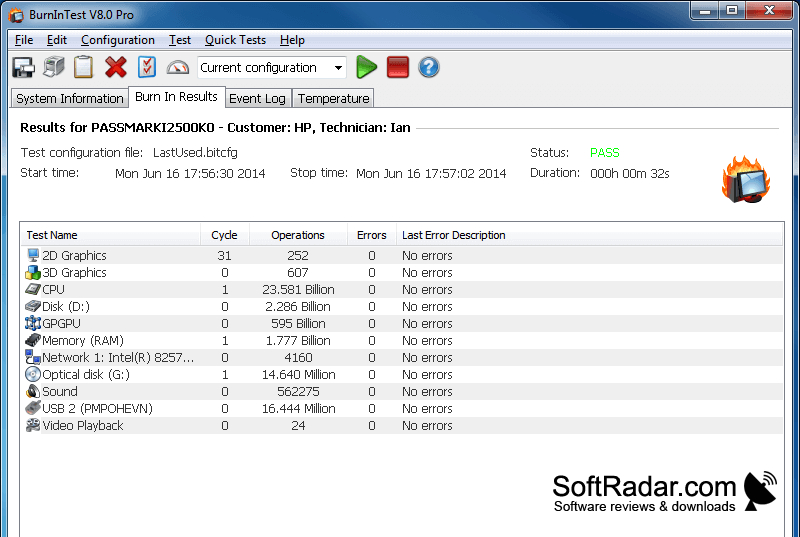Sort by the Operations column header

tap(298, 235)
